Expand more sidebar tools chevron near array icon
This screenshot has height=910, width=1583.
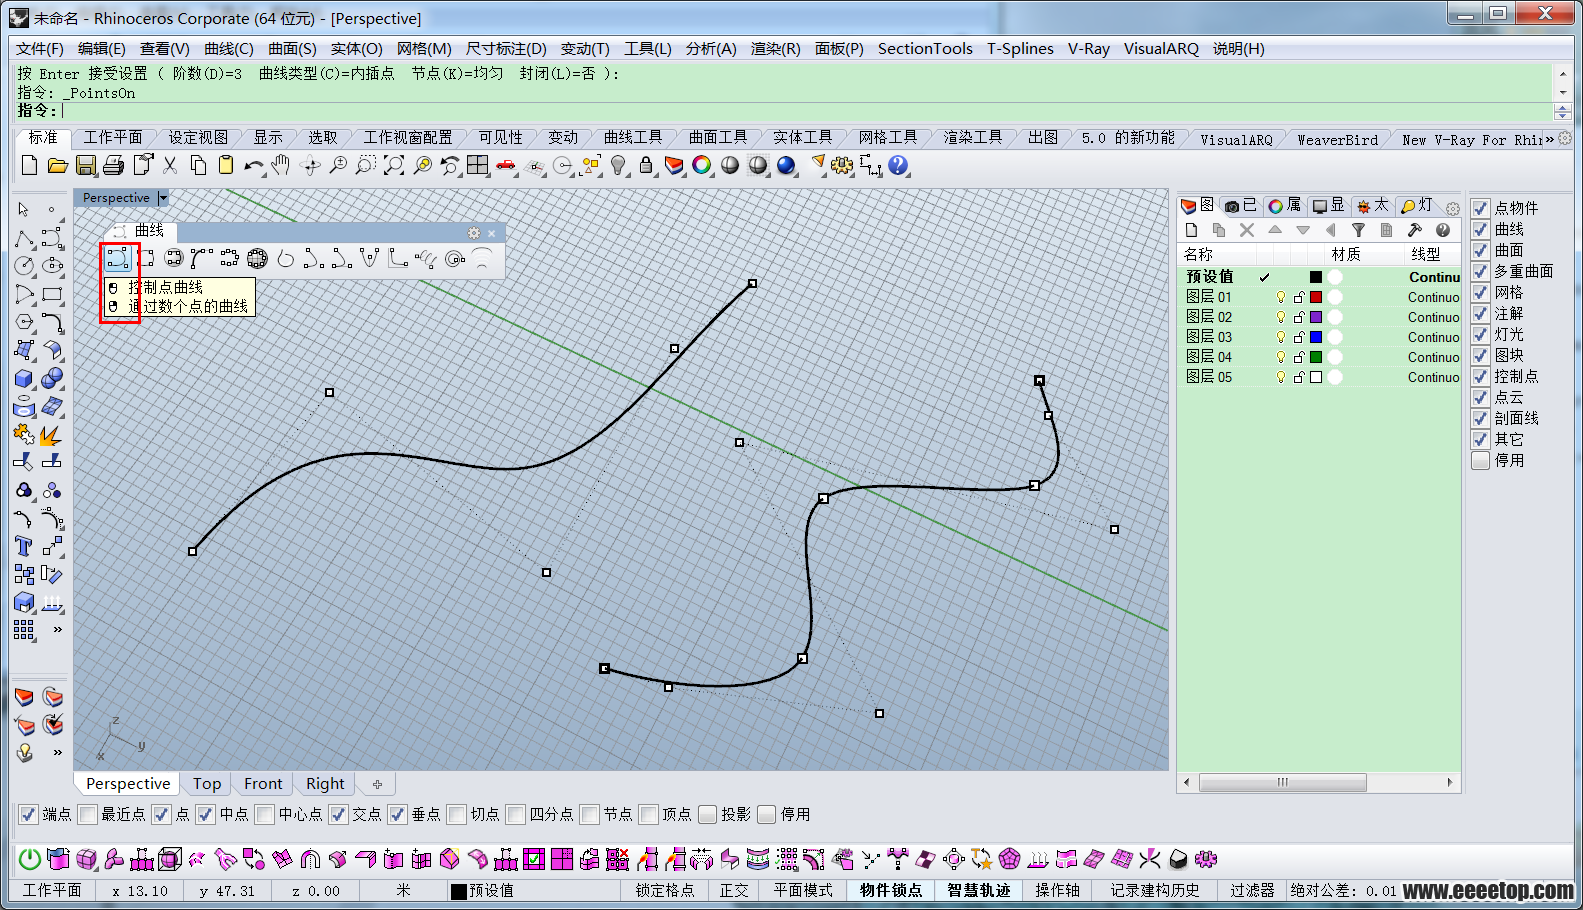click(57, 629)
